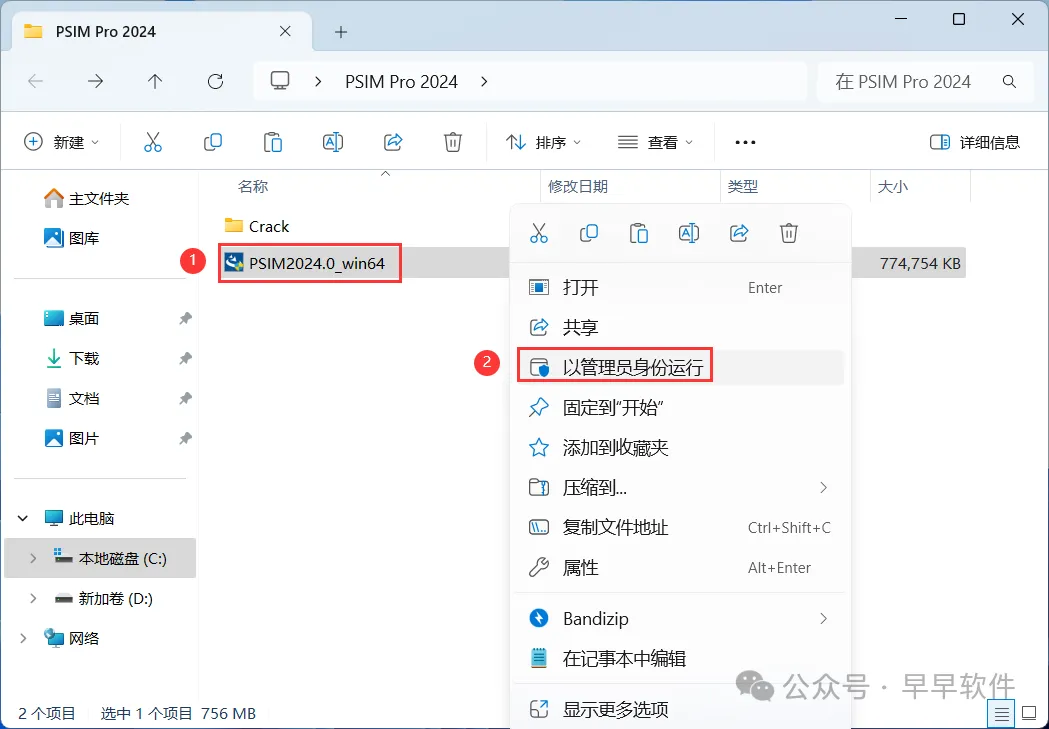Open the 新建 dropdown
The height and width of the screenshot is (729, 1049).
pyautogui.click(x=62, y=142)
